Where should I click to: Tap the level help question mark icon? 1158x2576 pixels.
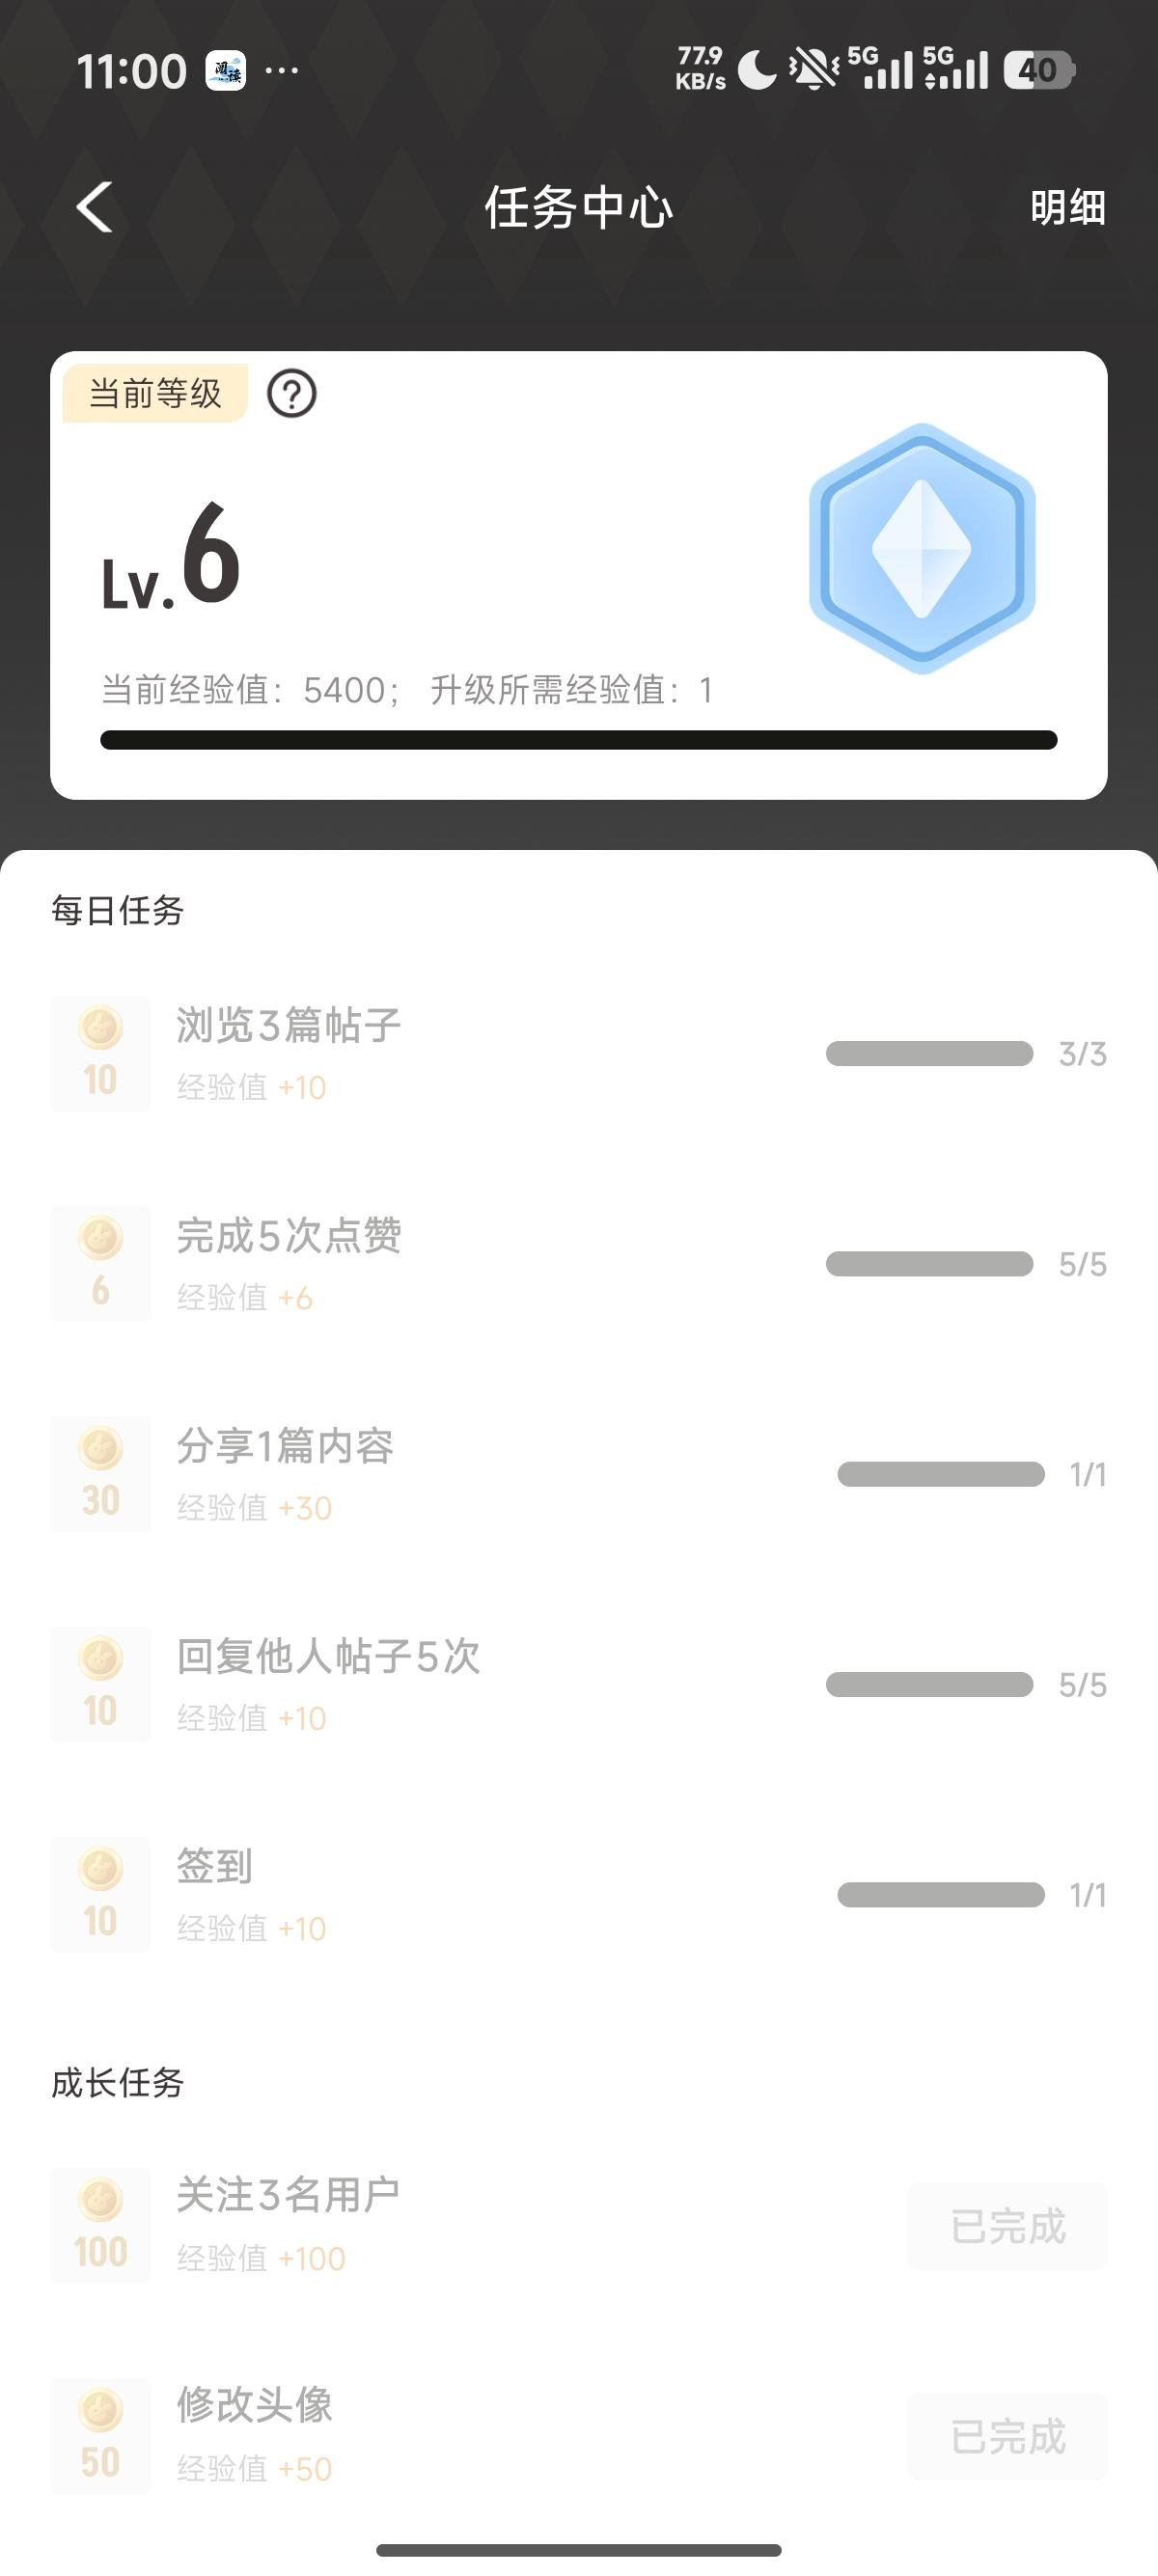291,394
